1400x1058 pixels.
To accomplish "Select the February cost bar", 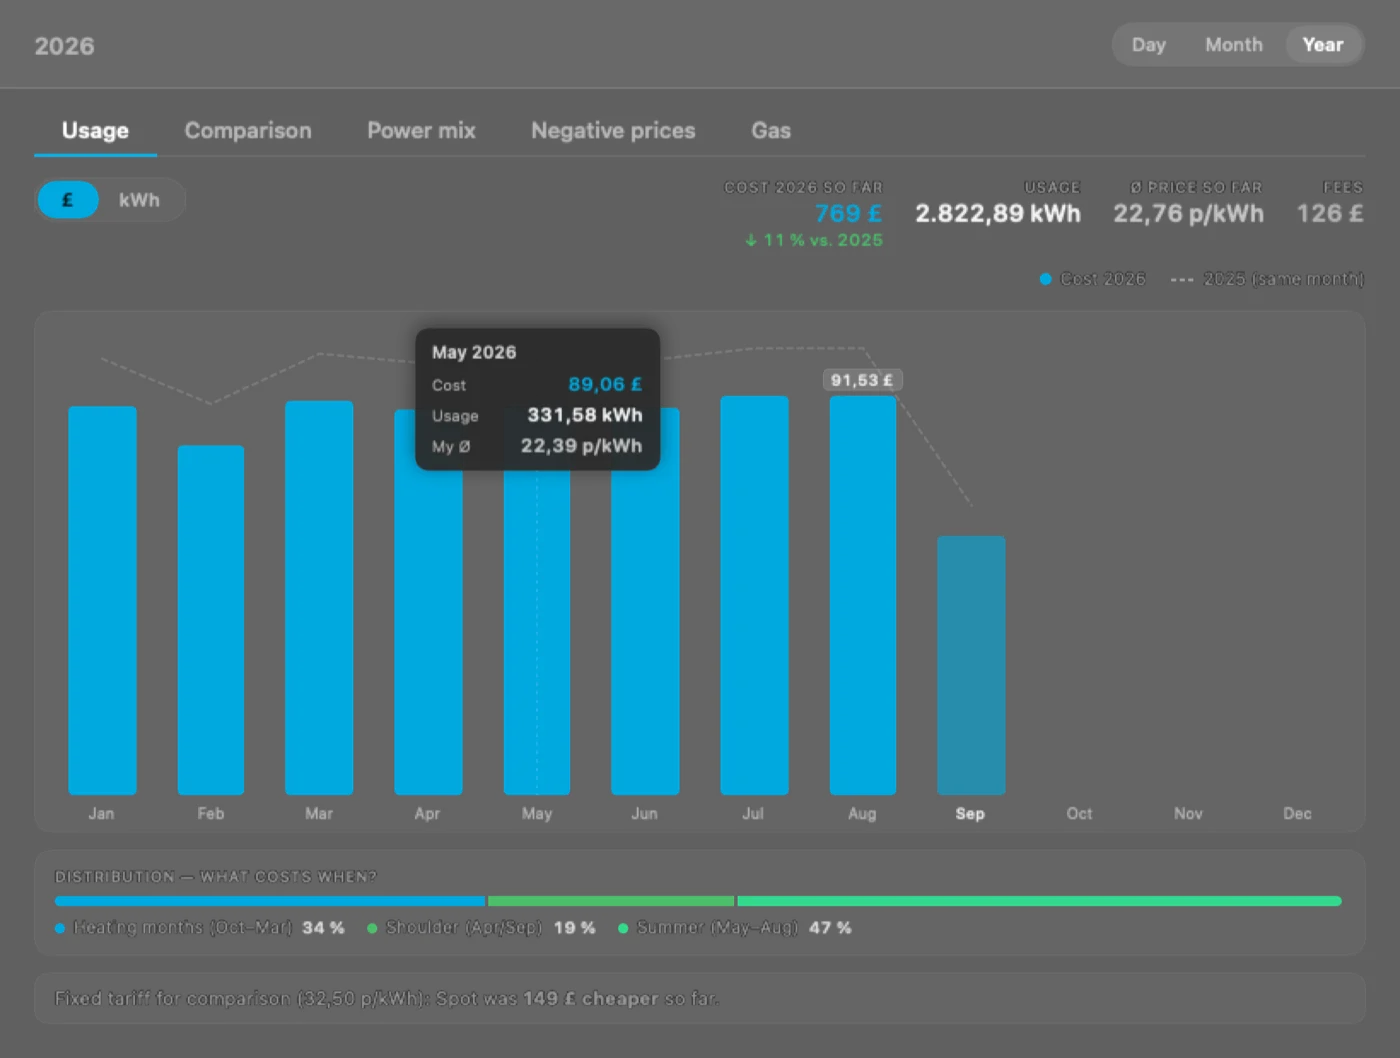I will (x=211, y=620).
